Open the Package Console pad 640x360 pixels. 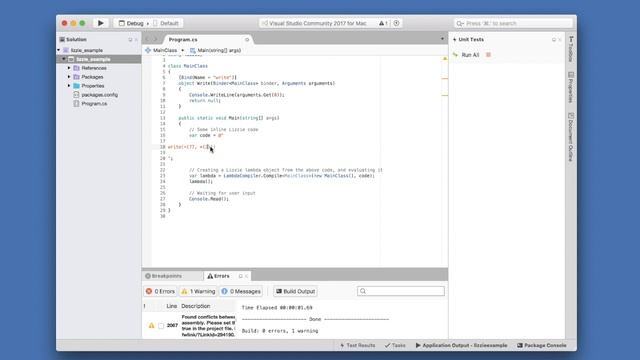542,345
